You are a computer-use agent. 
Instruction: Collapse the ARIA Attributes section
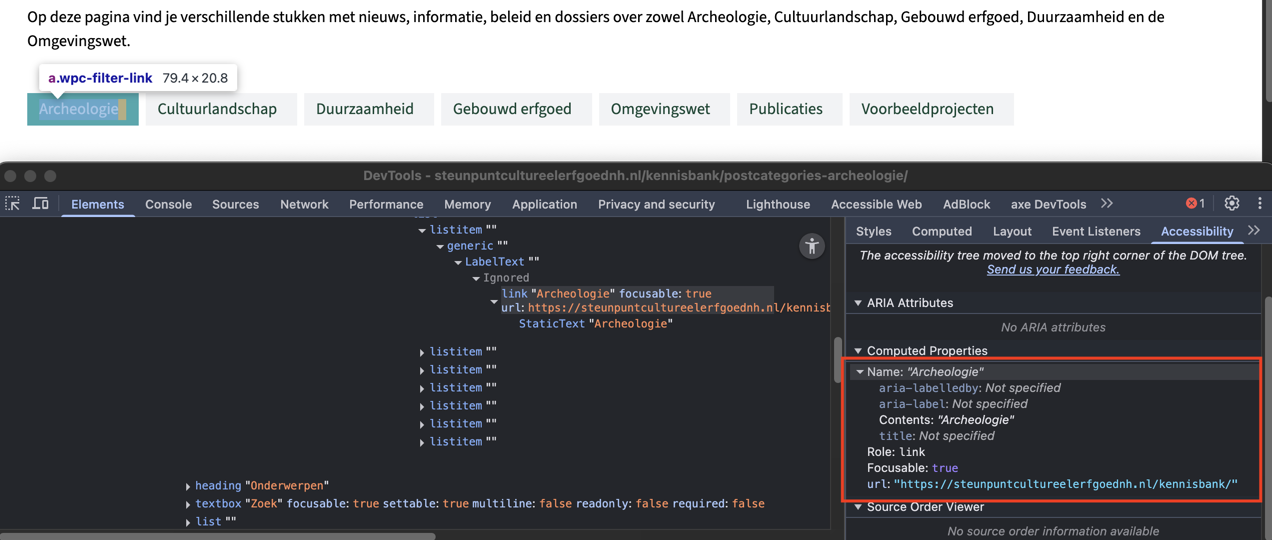(858, 303)
